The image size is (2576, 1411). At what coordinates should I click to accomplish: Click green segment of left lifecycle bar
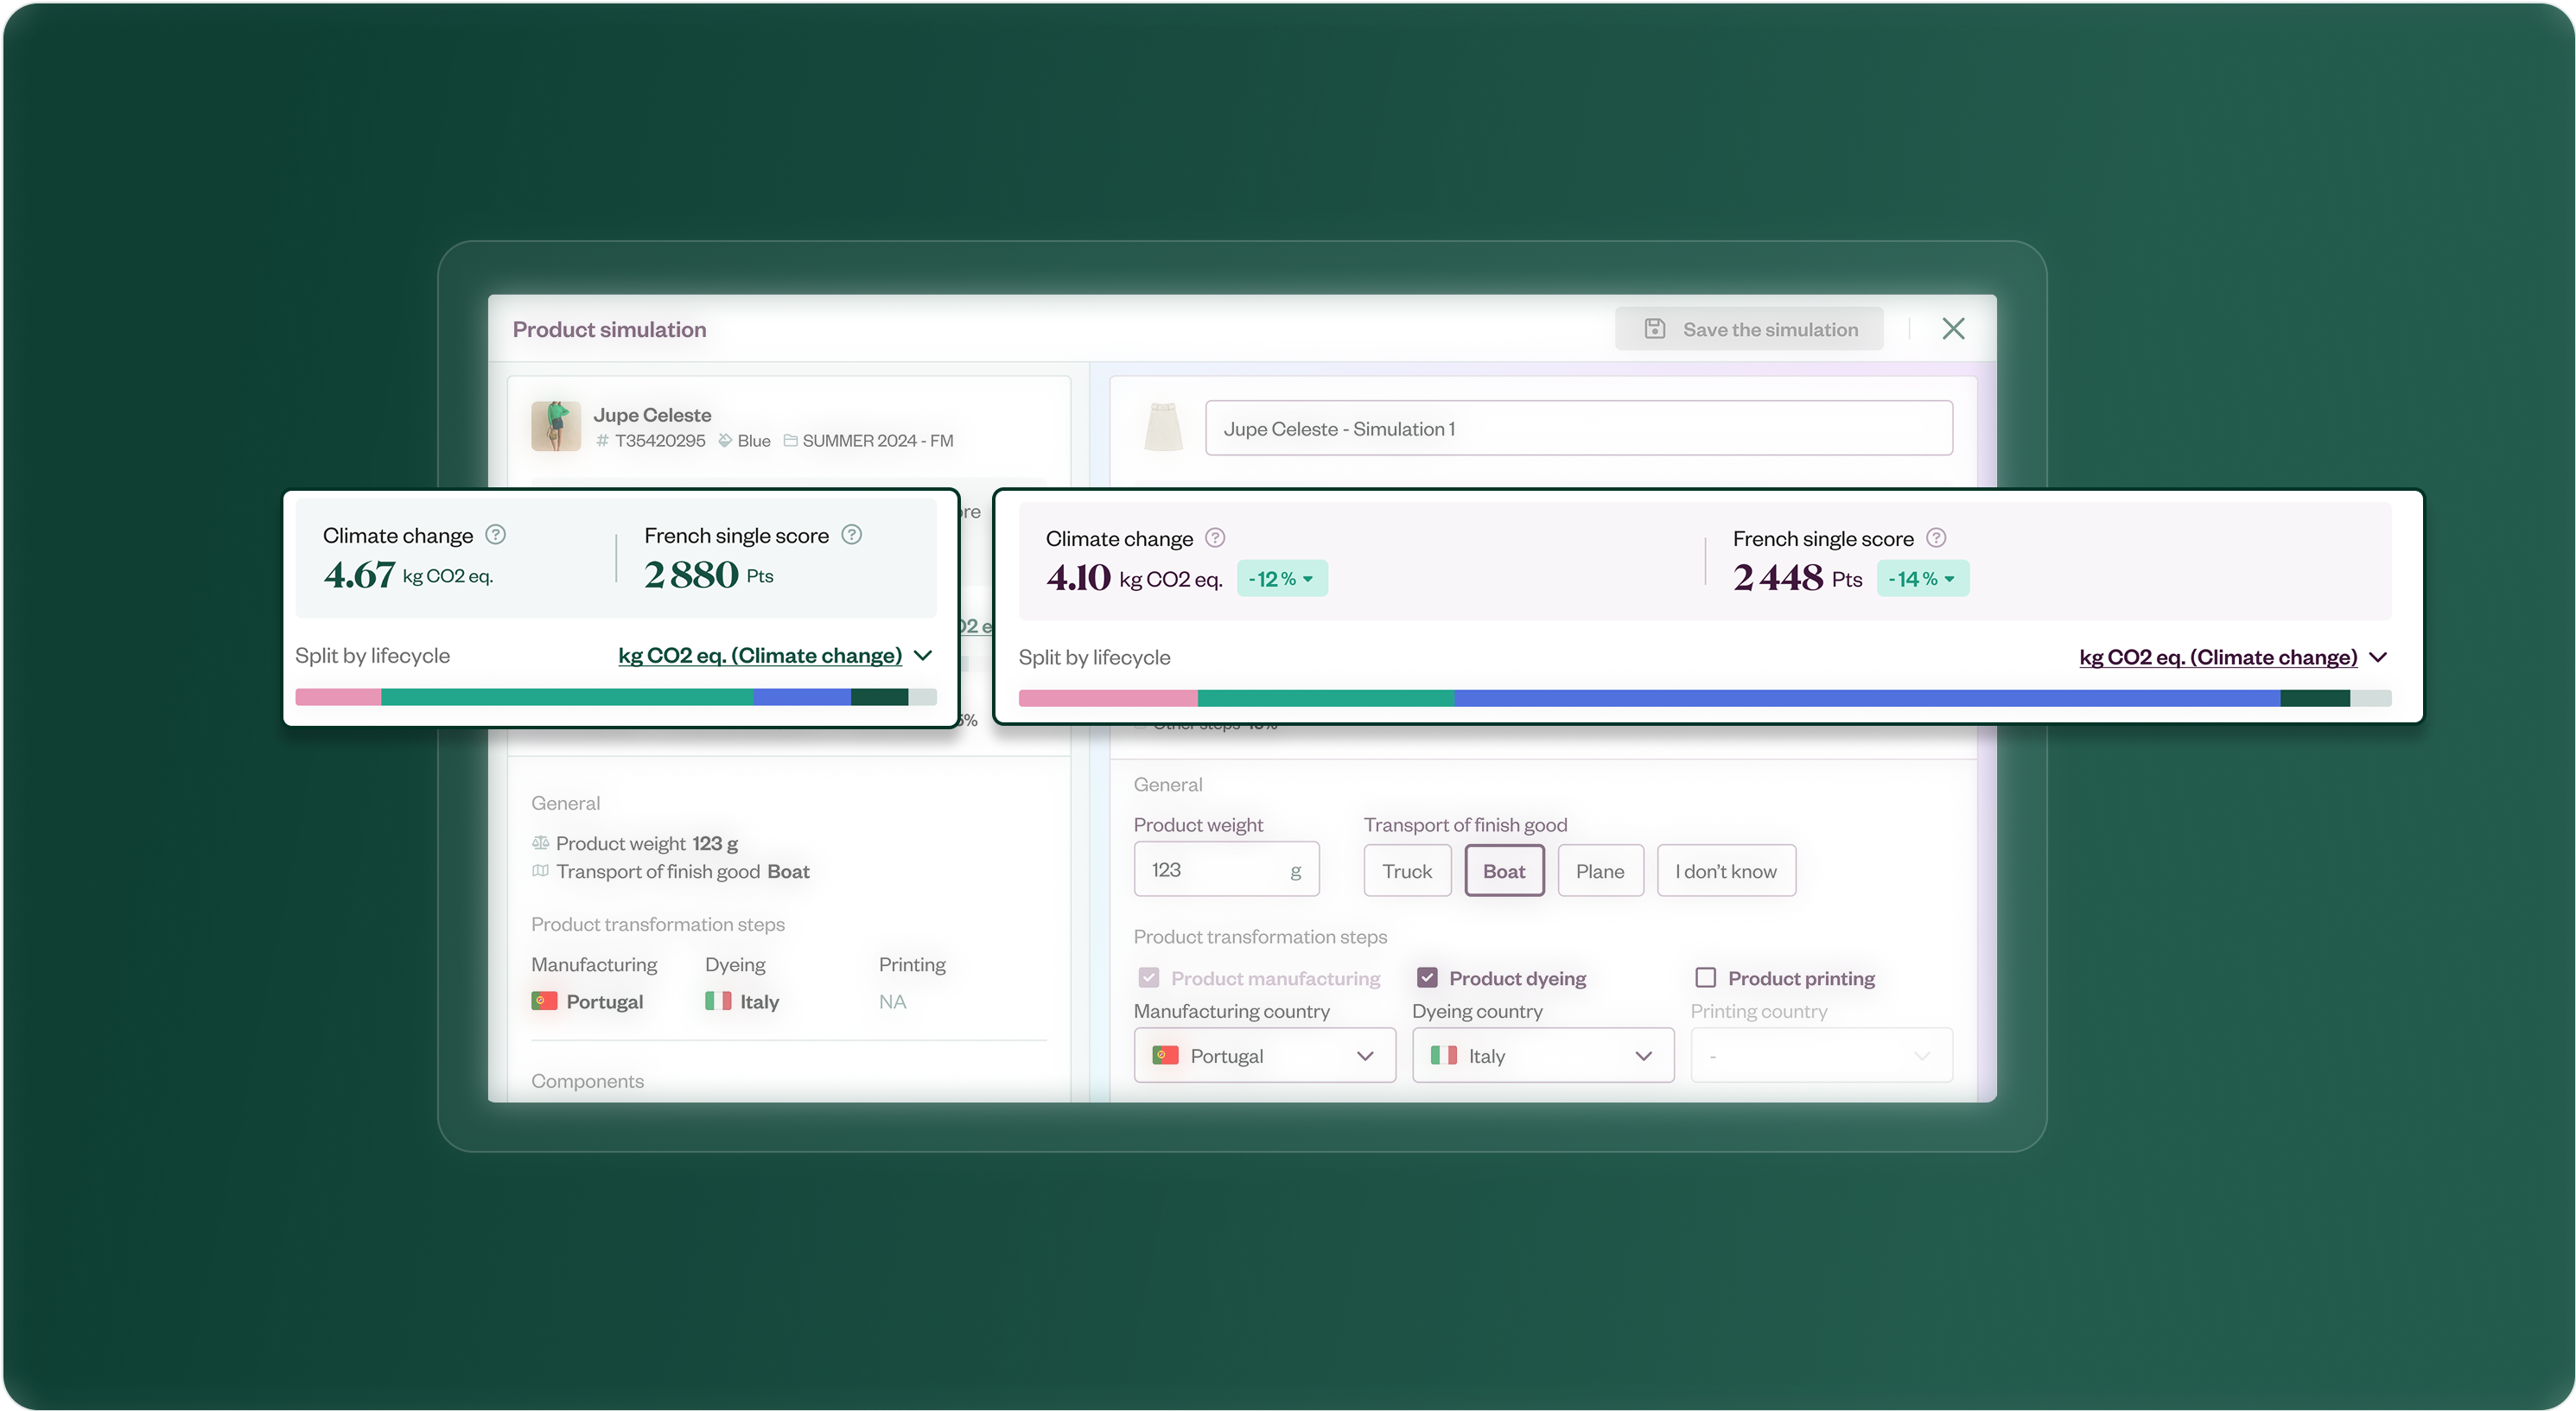coord(567,697)
